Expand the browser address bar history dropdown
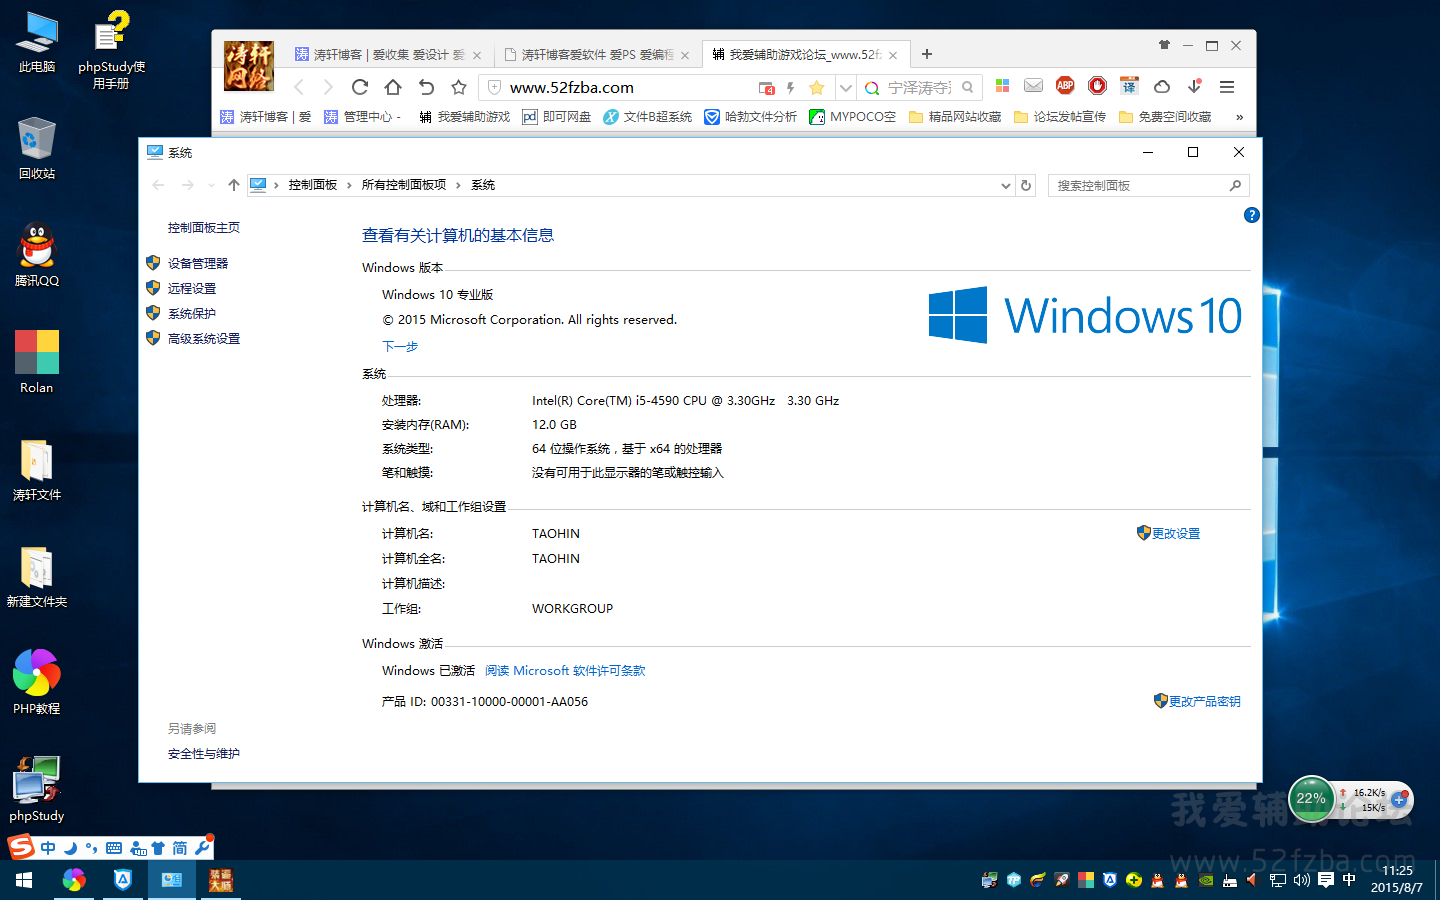The width and height of the screenshot is (1440, 900). (845, 88)
